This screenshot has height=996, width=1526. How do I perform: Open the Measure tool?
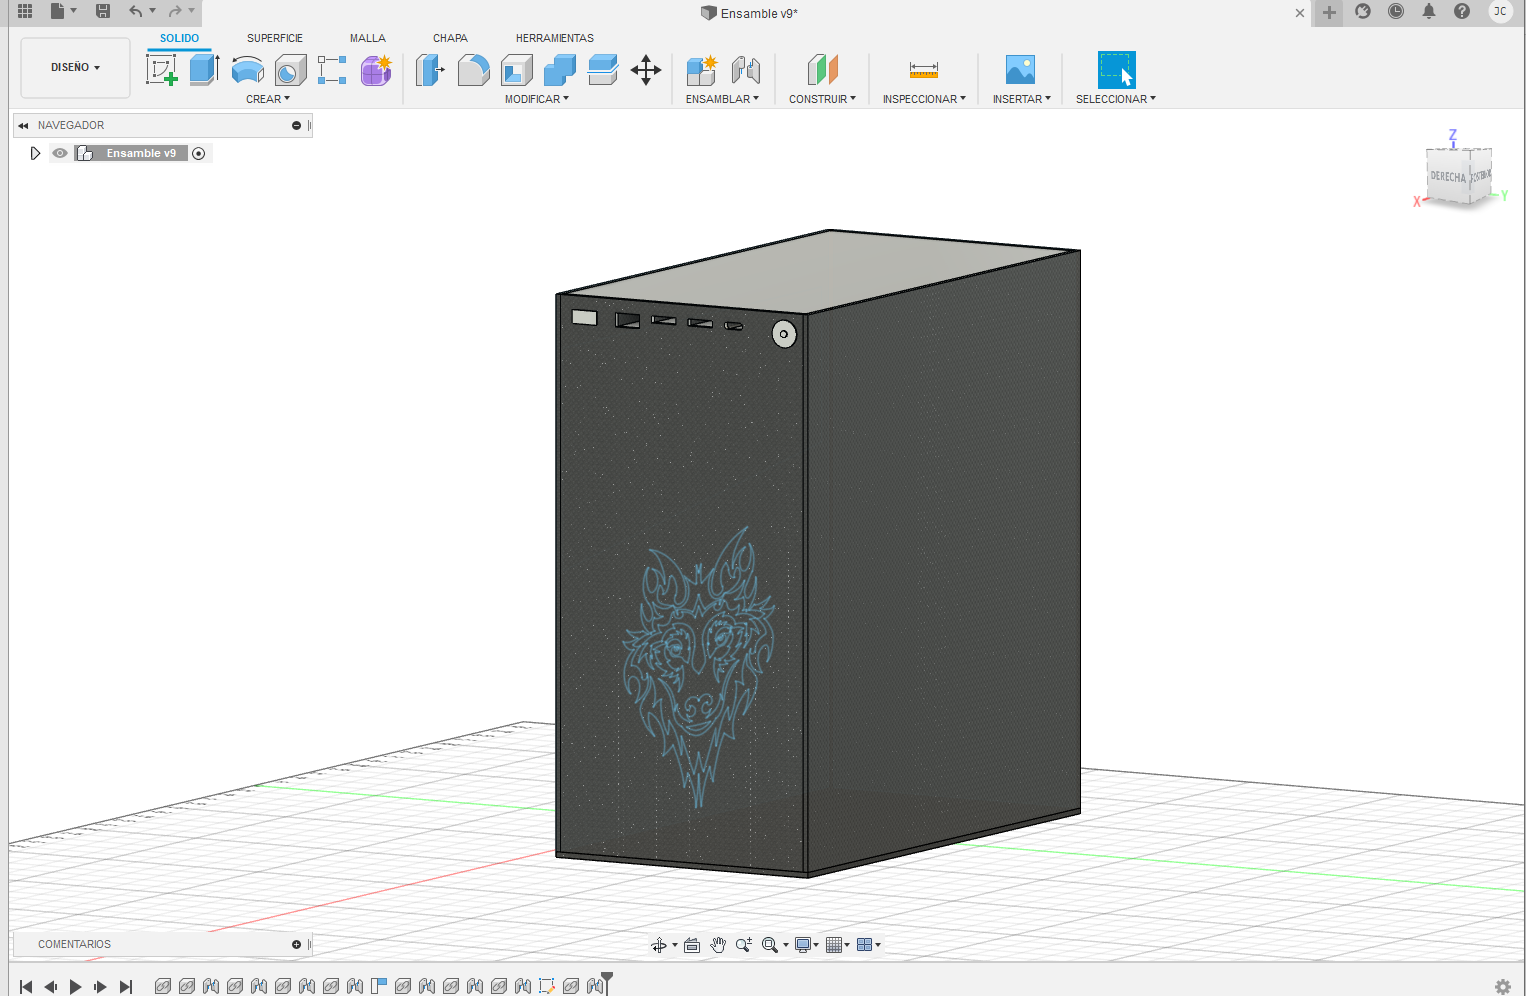[924, 70]
